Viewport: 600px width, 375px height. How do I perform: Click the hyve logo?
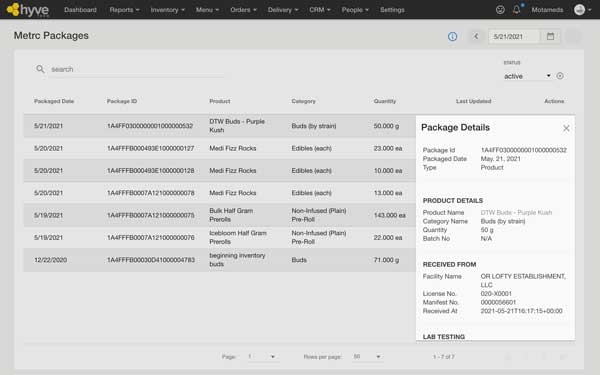[28, 10]
